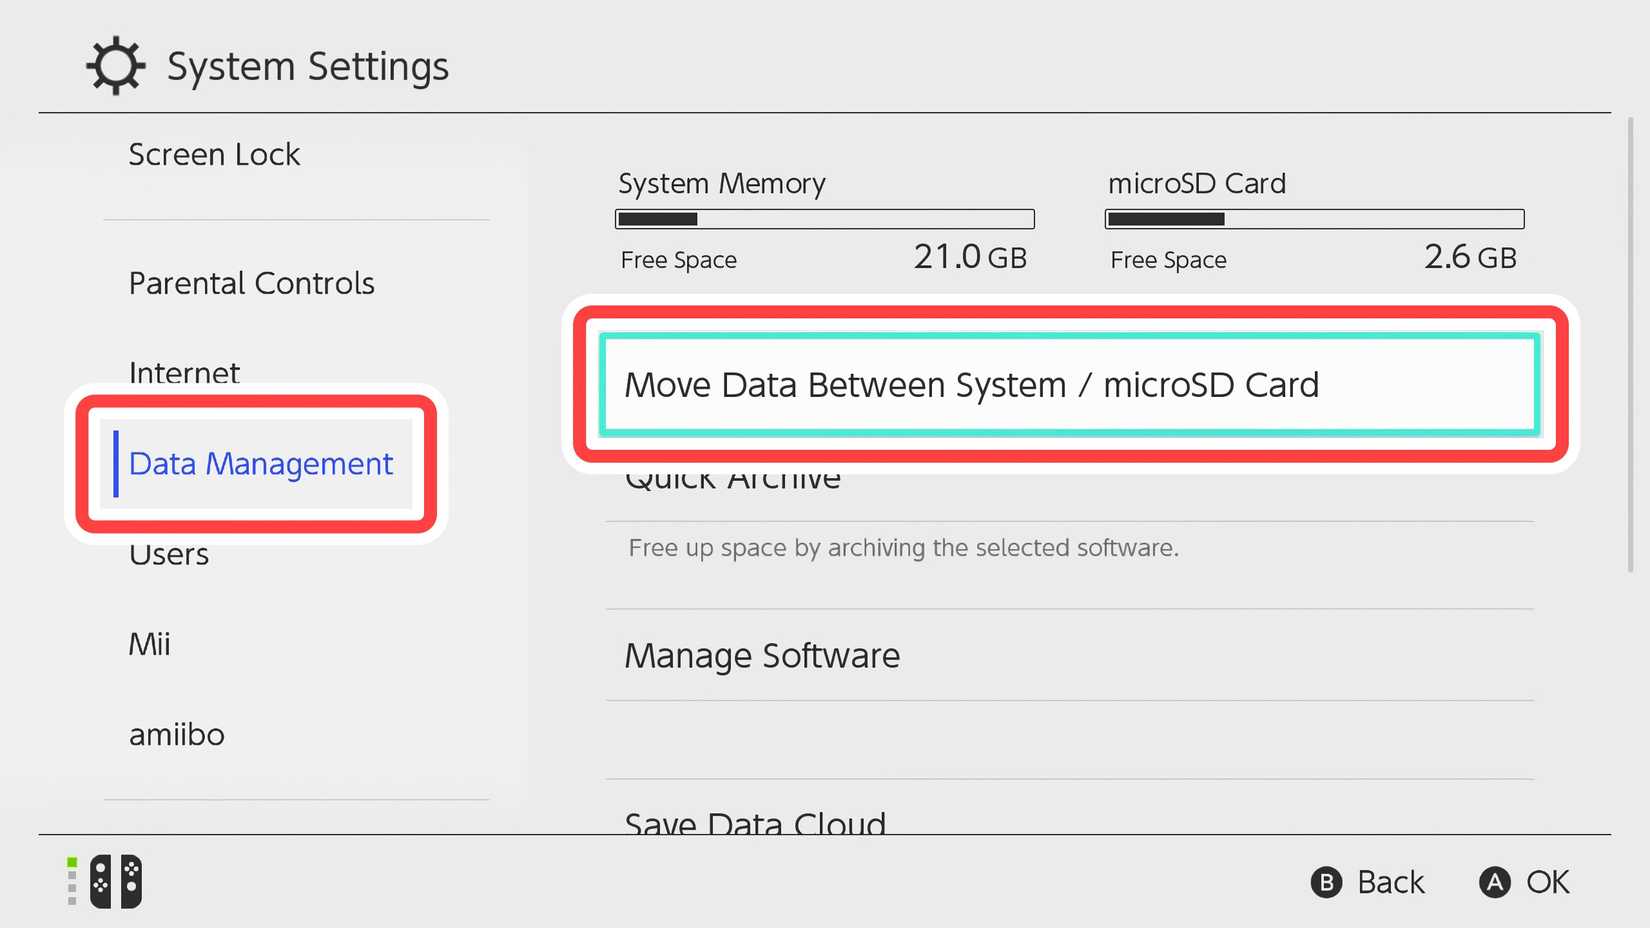
Task: Open Screen Lock settings
Action: tap(214, 155)
